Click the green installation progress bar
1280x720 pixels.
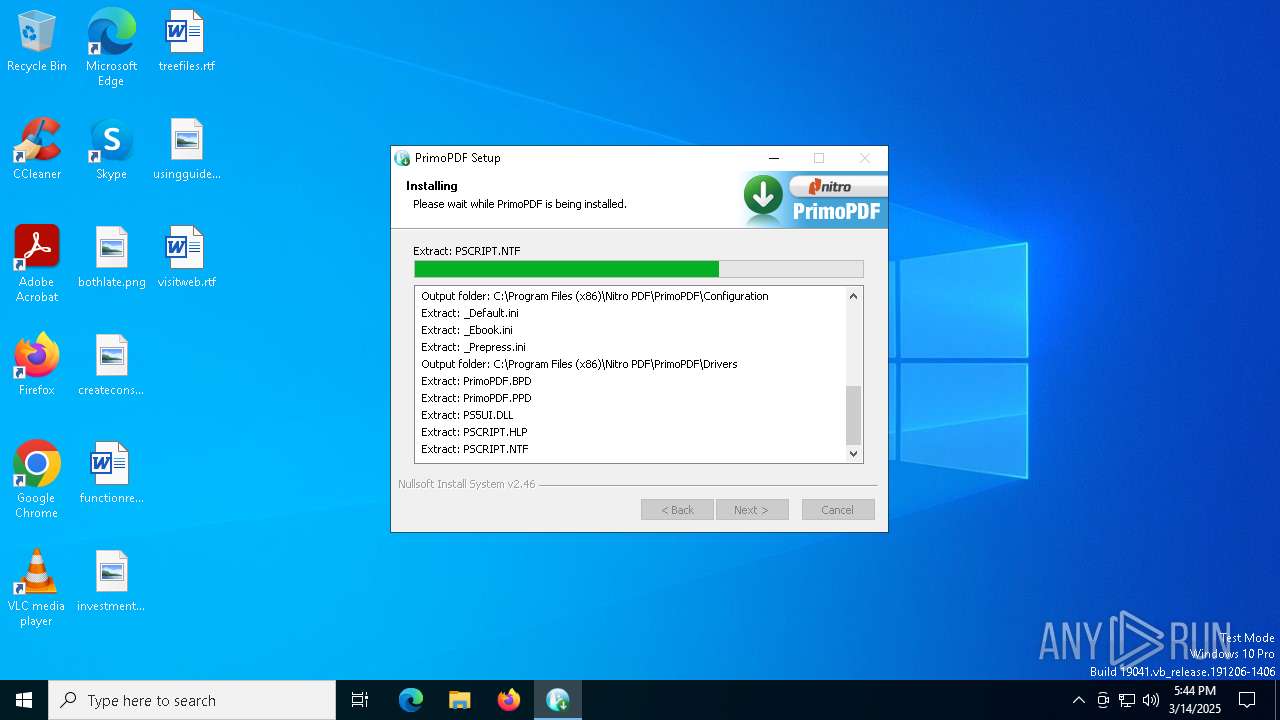click(639, 269)
